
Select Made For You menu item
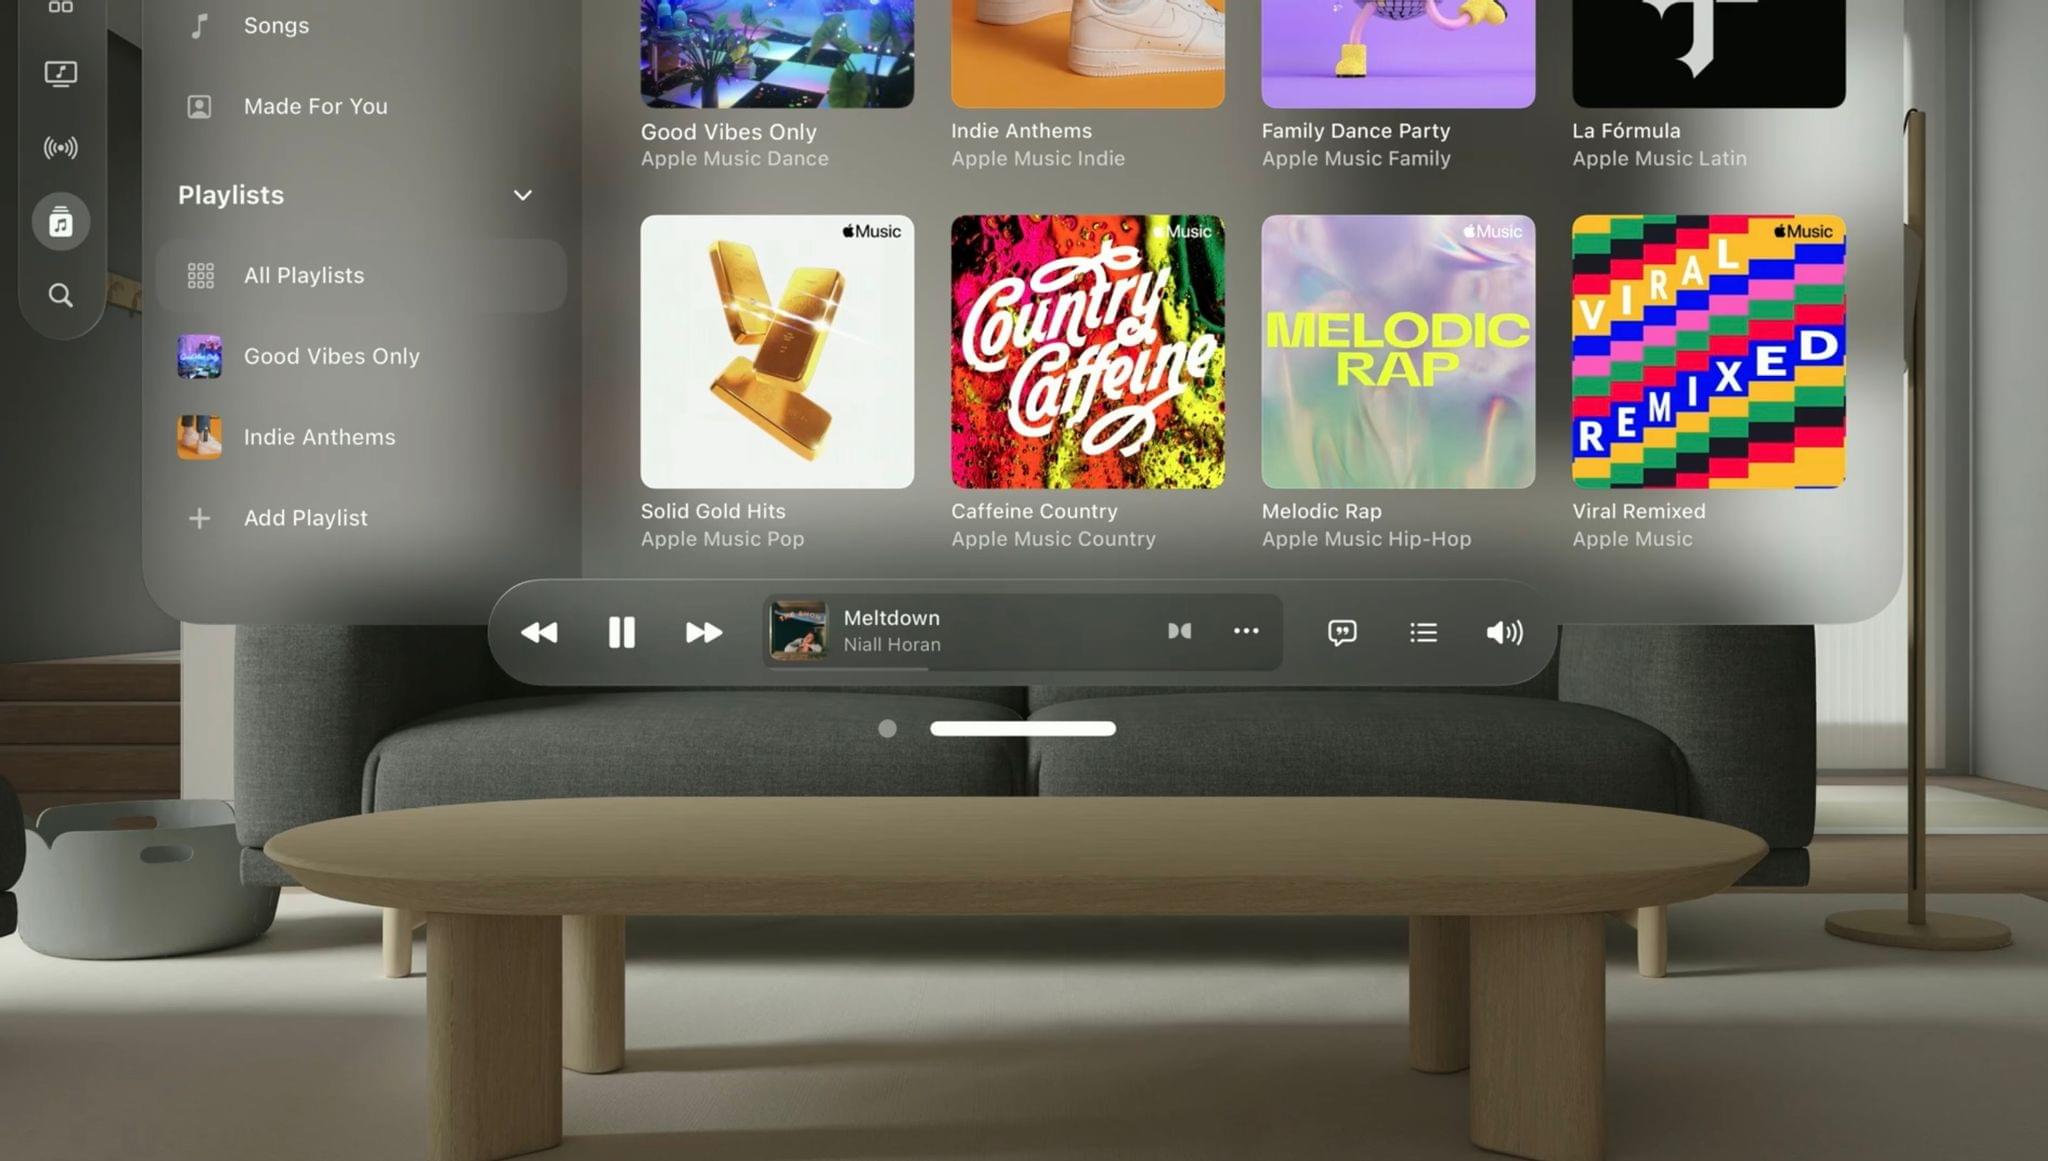coord(315,106)
